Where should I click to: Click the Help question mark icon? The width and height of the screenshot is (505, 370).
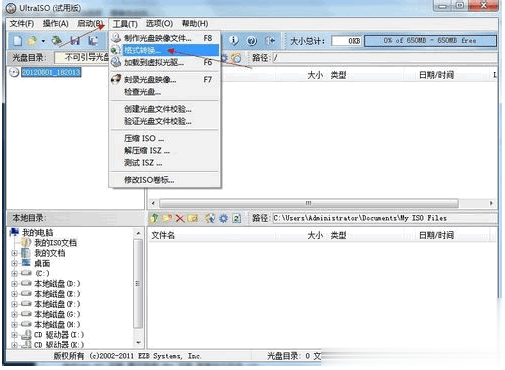tap(252, 41)
